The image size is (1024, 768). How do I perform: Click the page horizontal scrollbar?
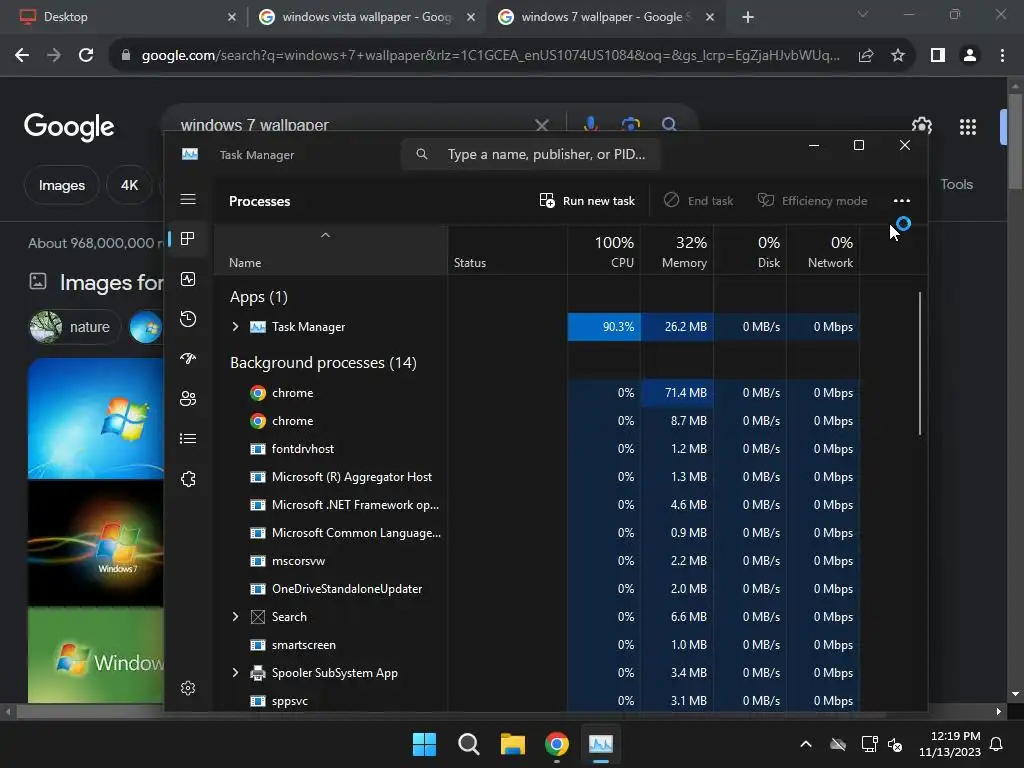pos(451,712)
